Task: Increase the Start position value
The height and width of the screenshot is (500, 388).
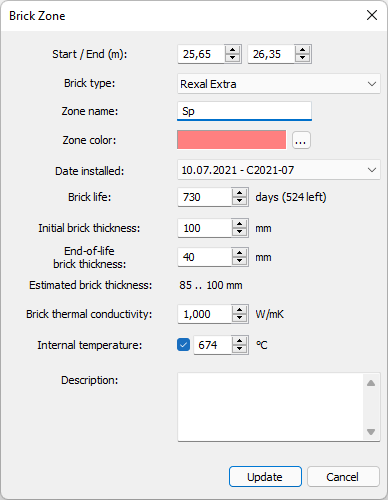Action: click(232, 50)
